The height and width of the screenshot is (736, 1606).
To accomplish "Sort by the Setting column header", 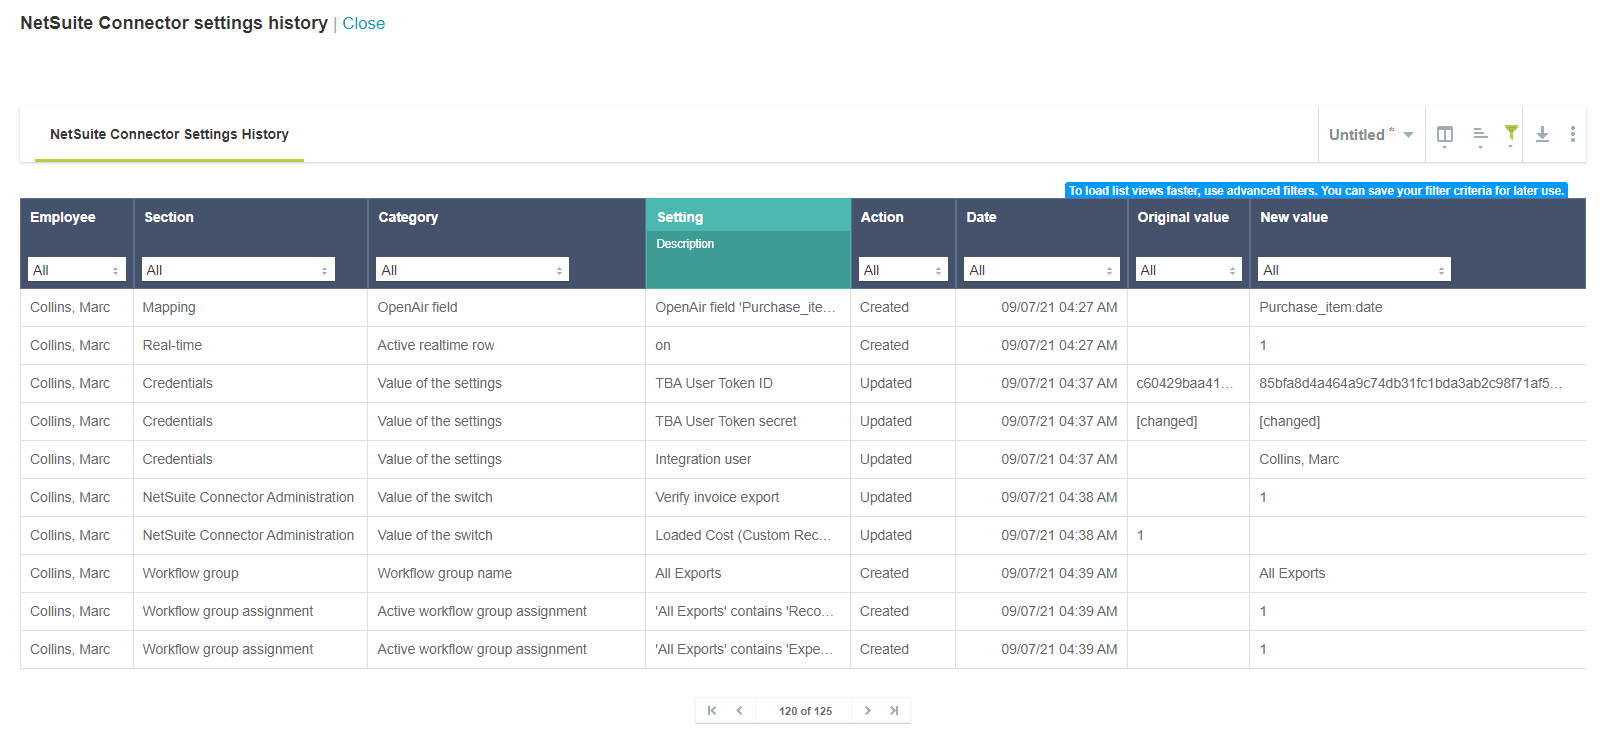I will (680, 217).
